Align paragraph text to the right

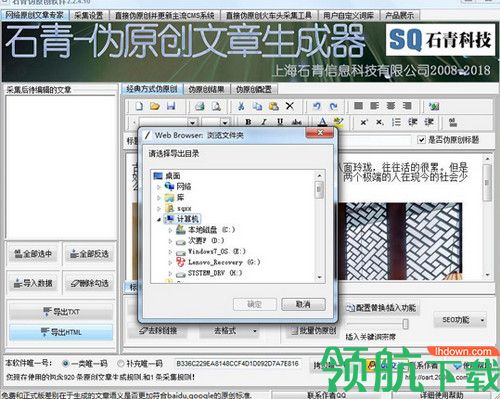407,106
